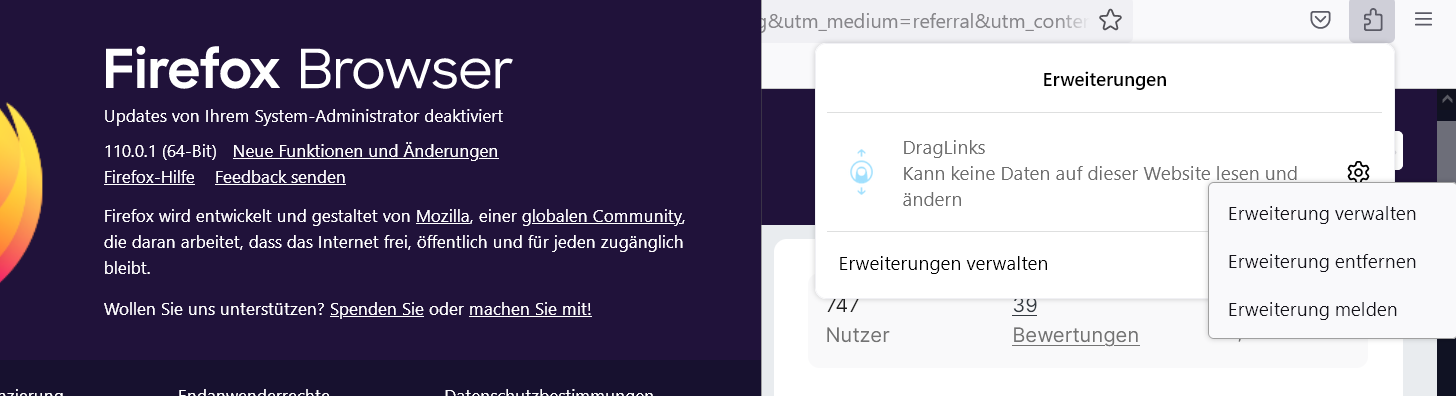Open the hamburger application menu

click(1423, 20)
